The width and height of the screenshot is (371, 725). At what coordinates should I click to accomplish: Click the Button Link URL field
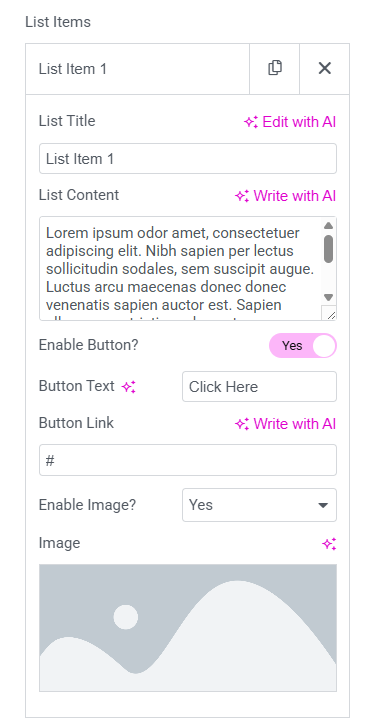[x=188, y=460]
